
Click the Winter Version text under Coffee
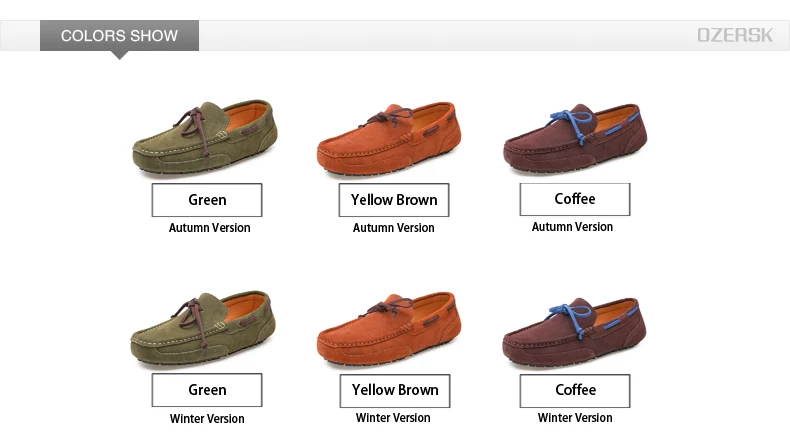tap(575, 418)
